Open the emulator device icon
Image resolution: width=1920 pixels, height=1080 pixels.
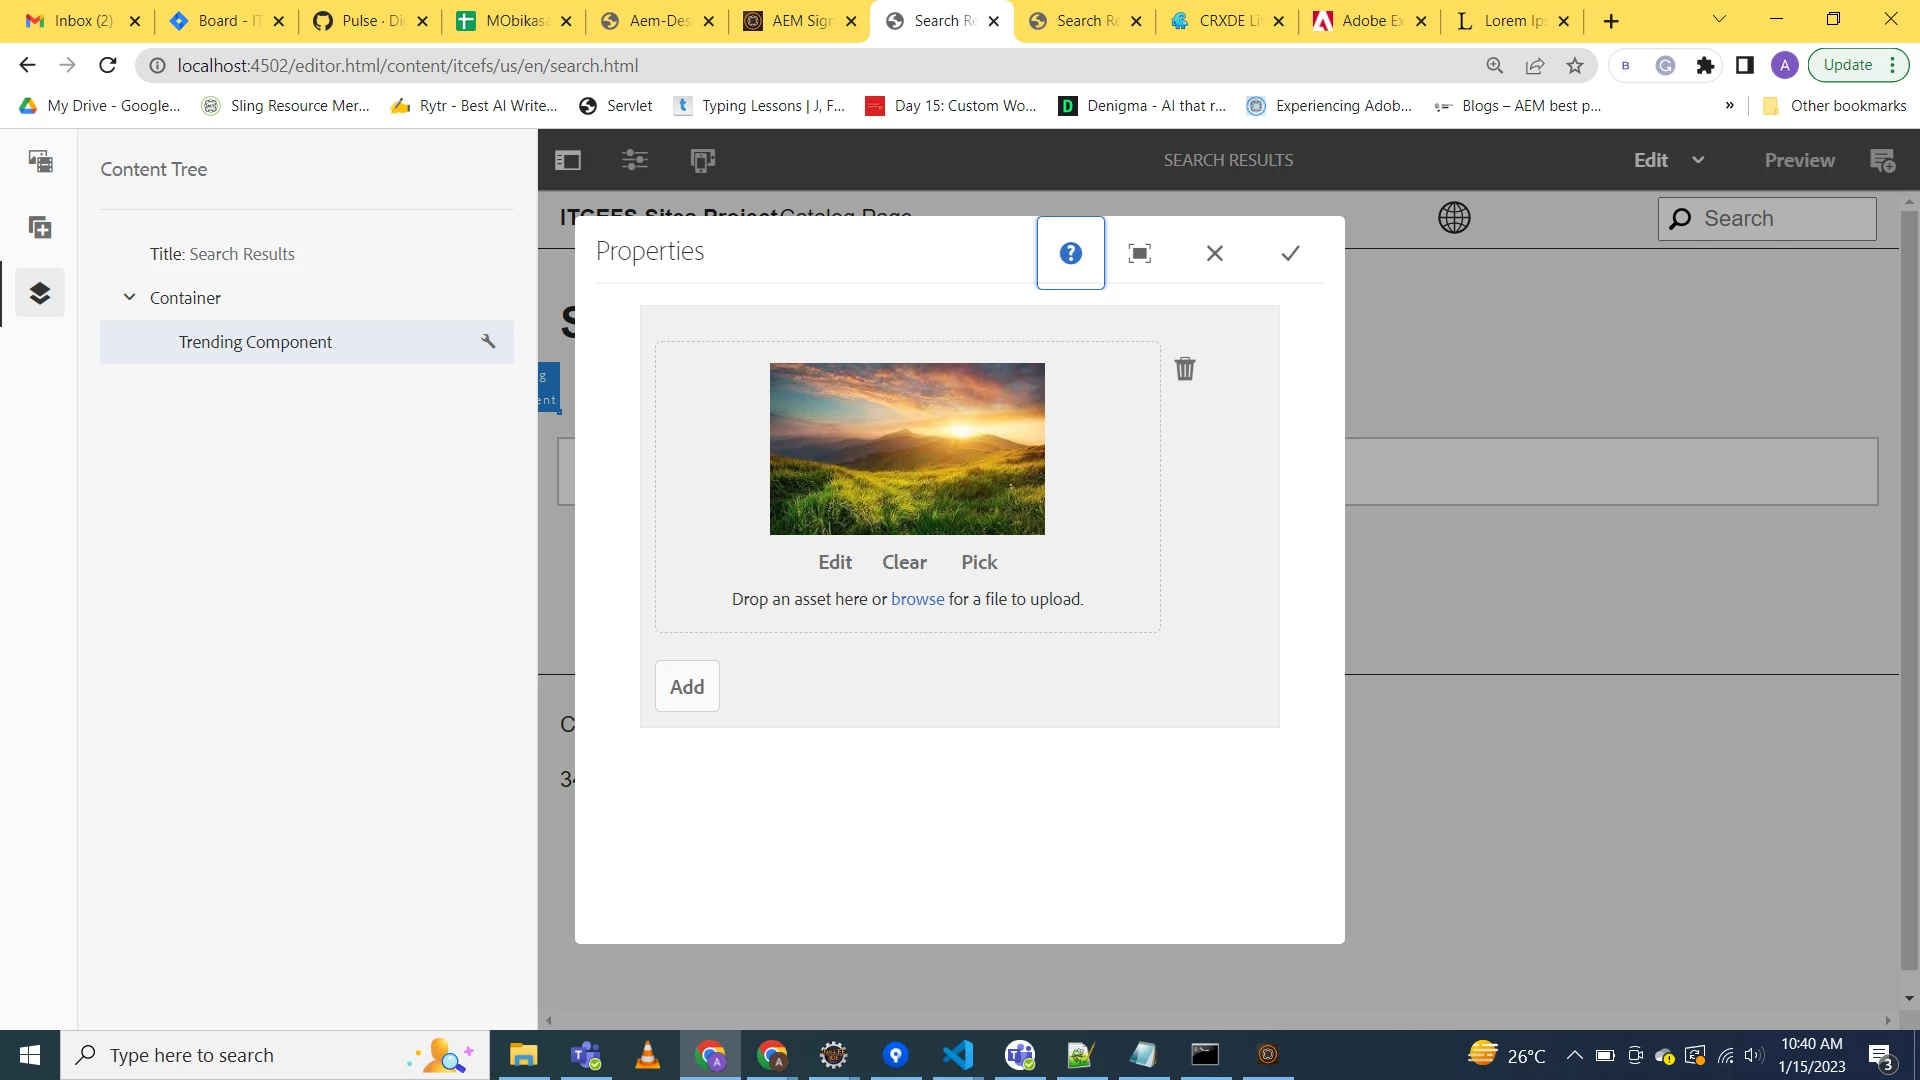[x=702, y=160]
